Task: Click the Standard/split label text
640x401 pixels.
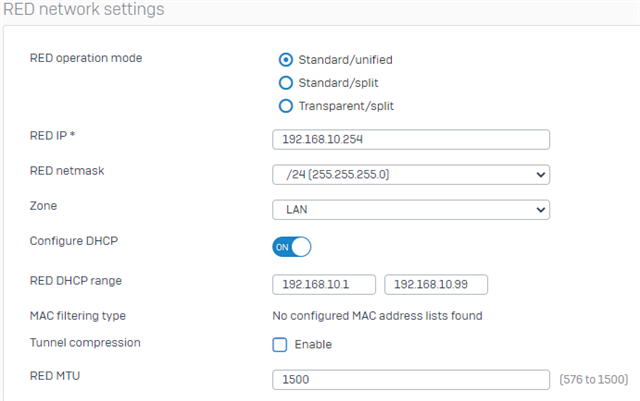Action: (338, 83)
